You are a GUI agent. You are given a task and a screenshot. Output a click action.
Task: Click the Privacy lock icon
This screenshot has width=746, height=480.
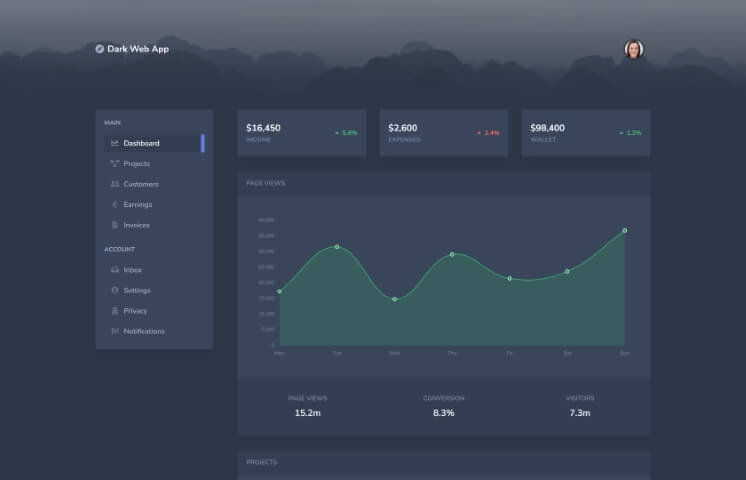pos(115,311)
